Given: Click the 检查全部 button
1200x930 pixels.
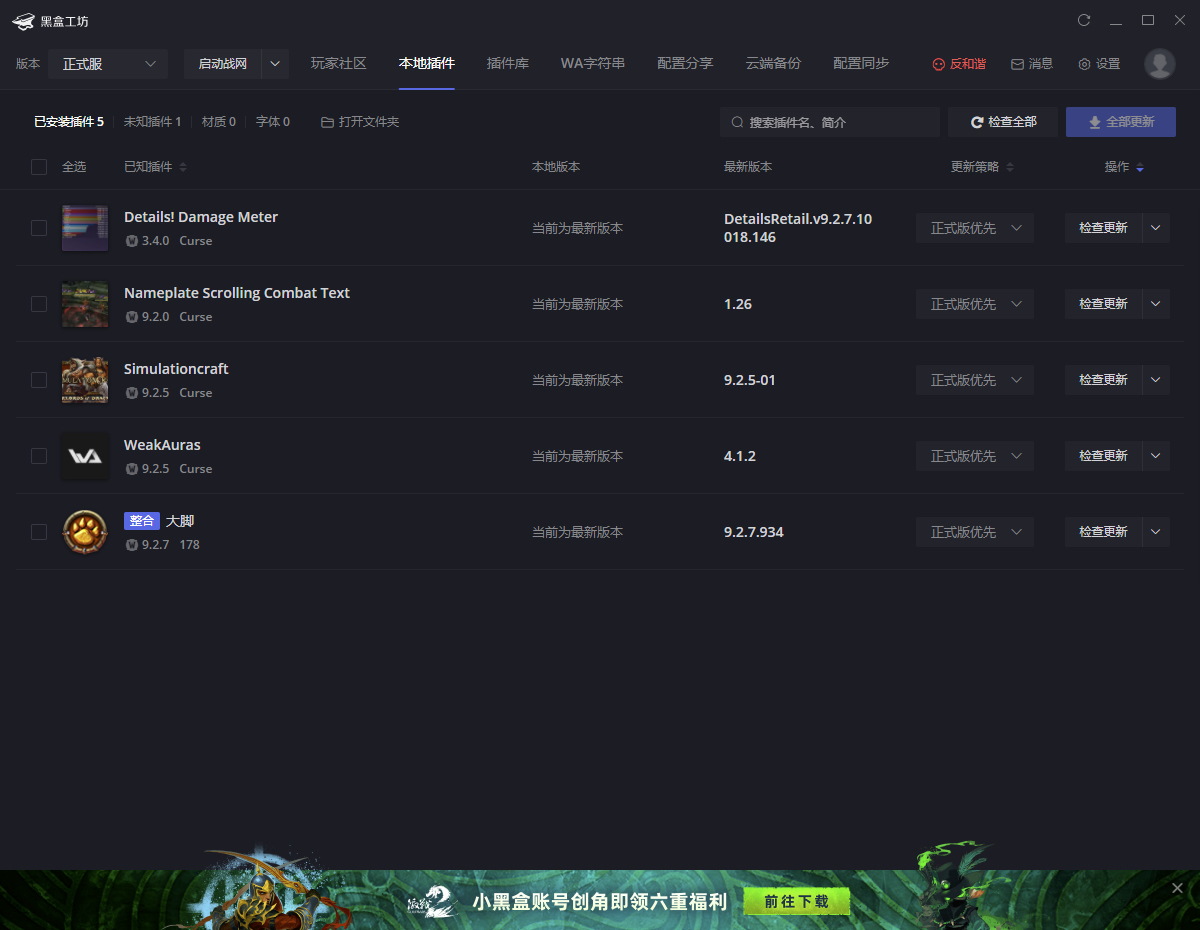Looking at the screenshot, I should 1003,122.
